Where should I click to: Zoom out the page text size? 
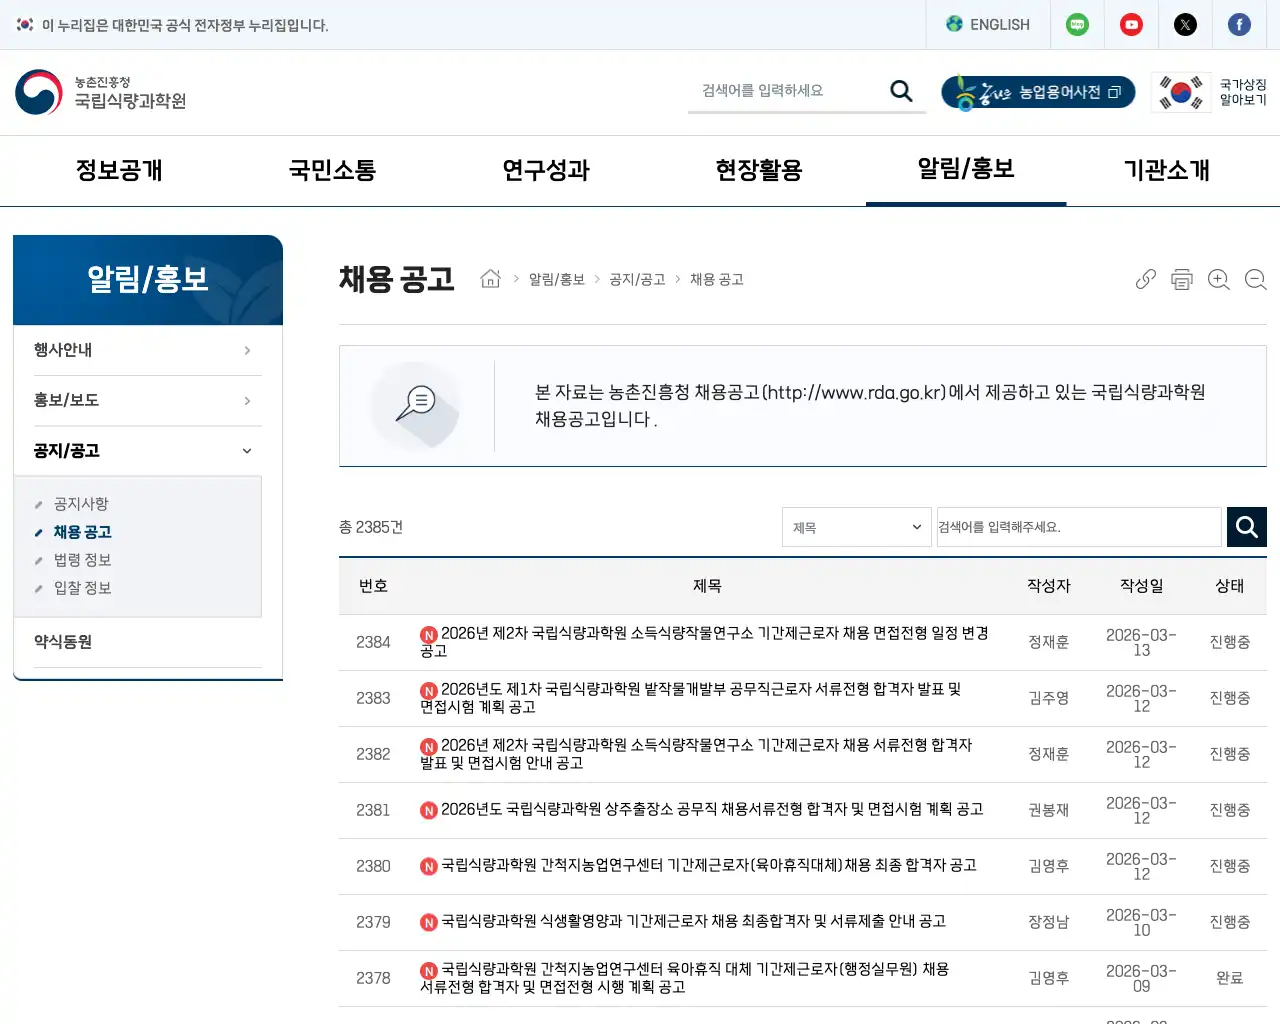pyautogui.click(x=1255, y=280)
